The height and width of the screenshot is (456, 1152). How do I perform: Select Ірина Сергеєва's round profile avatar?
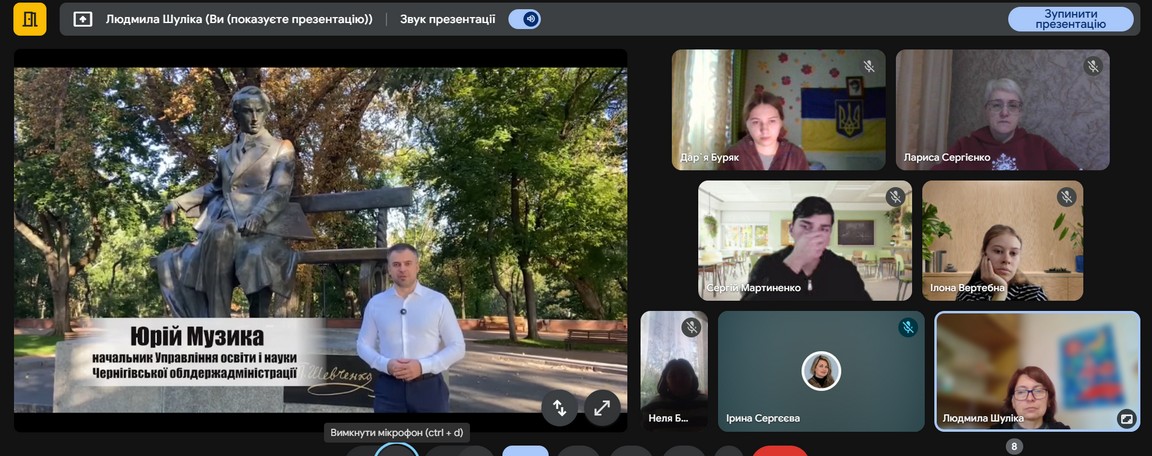[821, 371]
